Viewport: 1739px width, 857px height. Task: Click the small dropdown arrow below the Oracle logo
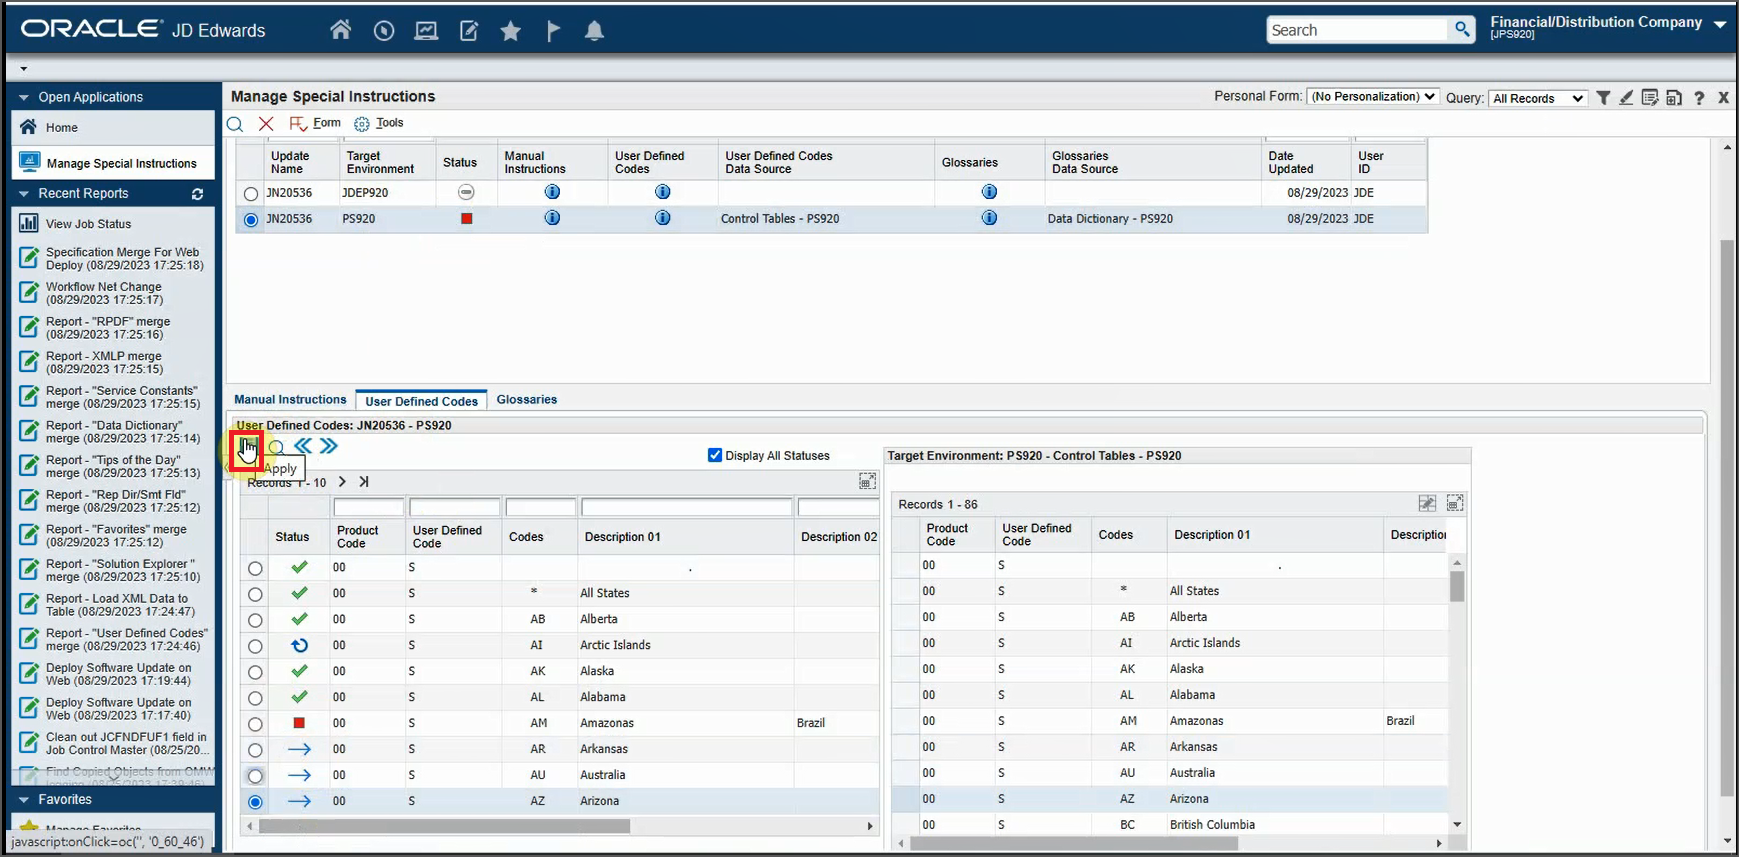tap(23, 69)
